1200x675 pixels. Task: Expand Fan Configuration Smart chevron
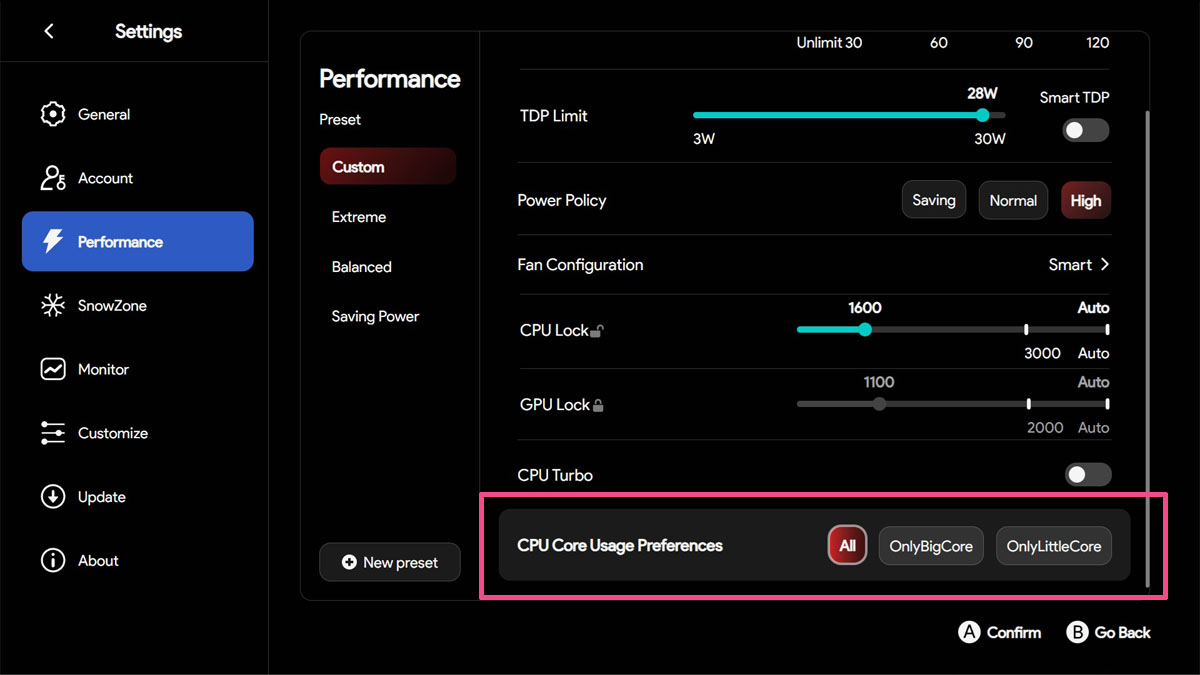pyautogui.click(x=1105, y=265)
